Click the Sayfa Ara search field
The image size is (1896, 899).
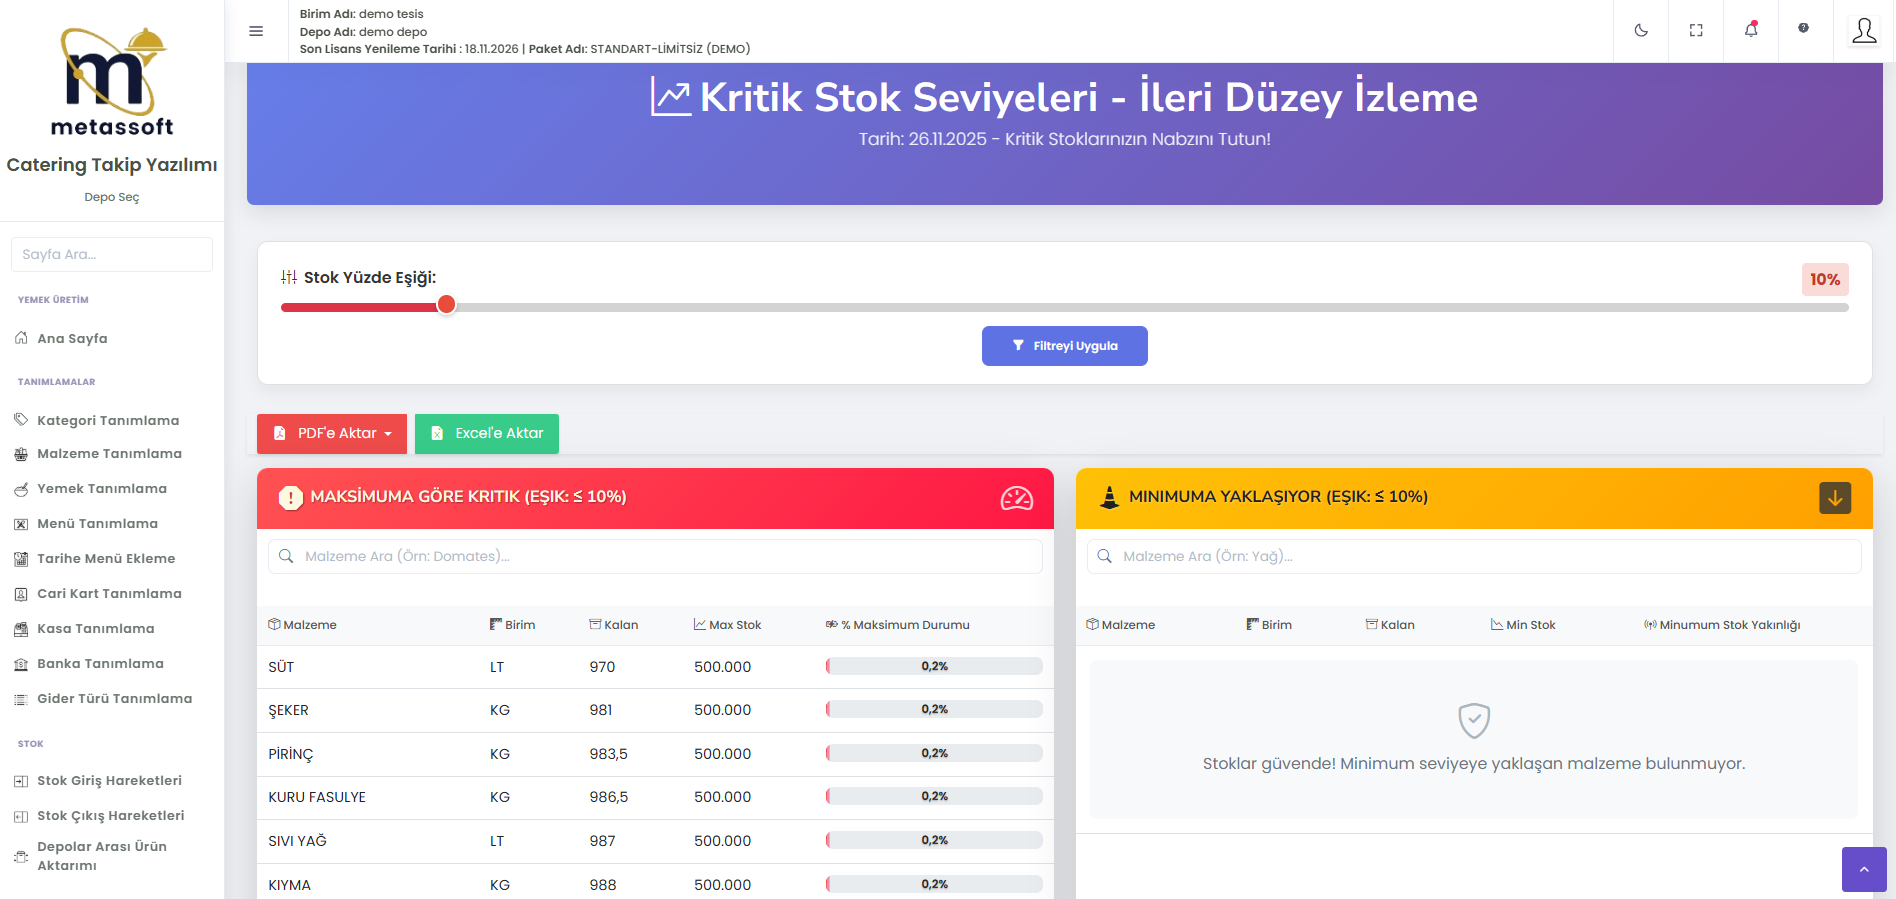point(112,255)
